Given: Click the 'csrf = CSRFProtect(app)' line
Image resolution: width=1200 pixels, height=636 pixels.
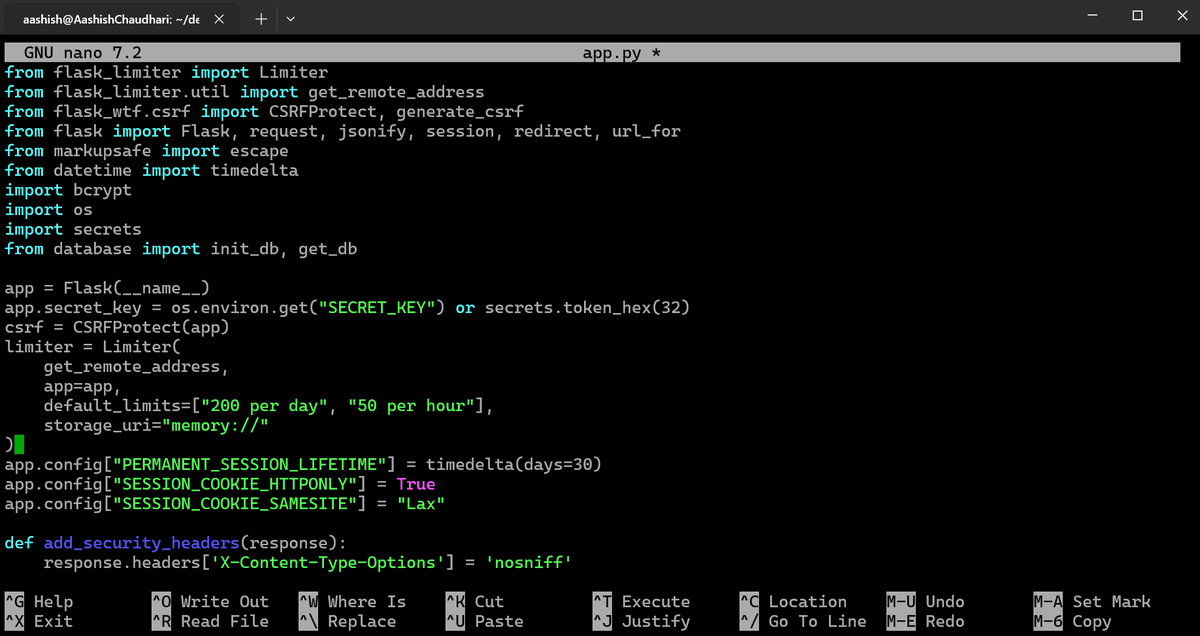Looking at the screenshot, I should pos(117,327).
